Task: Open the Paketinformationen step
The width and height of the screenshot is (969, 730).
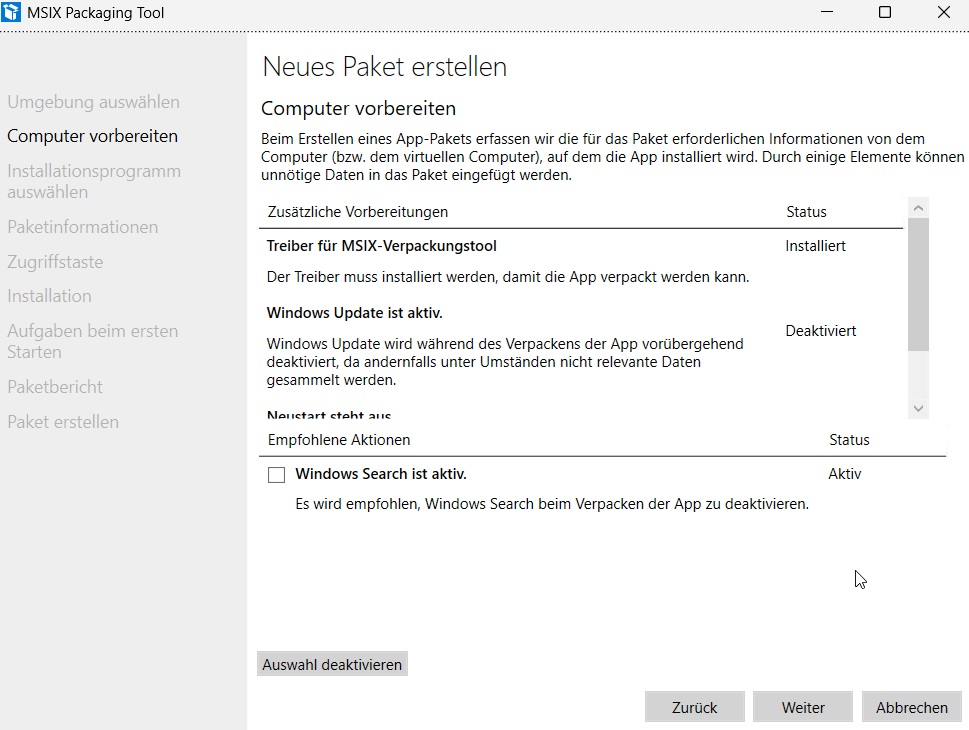Action: click(82, 227)
